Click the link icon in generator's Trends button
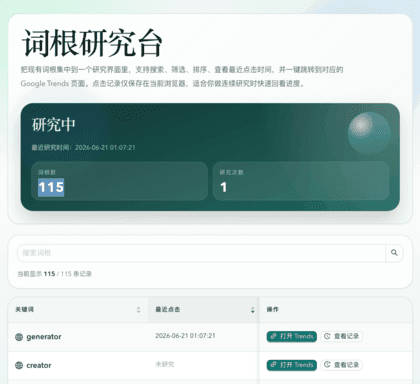Screen dimensions: 420x384 point(274,336)
